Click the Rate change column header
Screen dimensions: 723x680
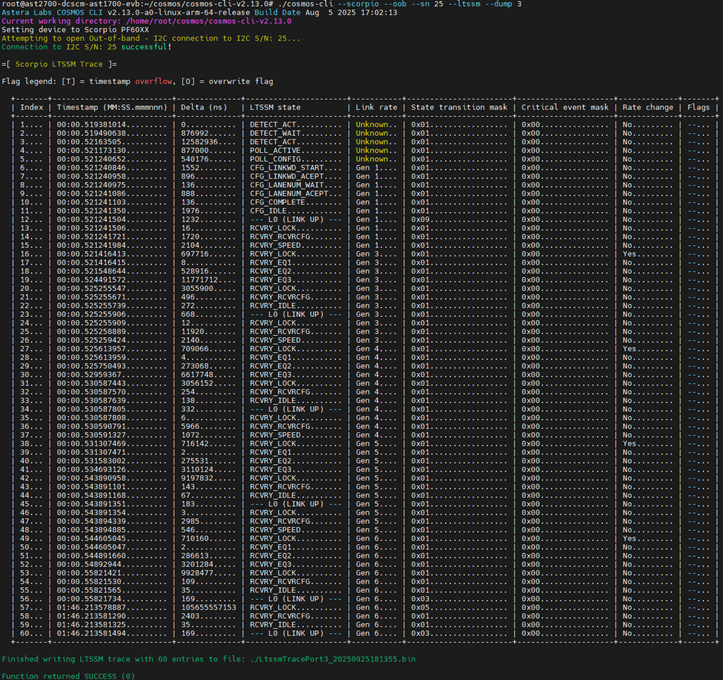coord(647,107)
